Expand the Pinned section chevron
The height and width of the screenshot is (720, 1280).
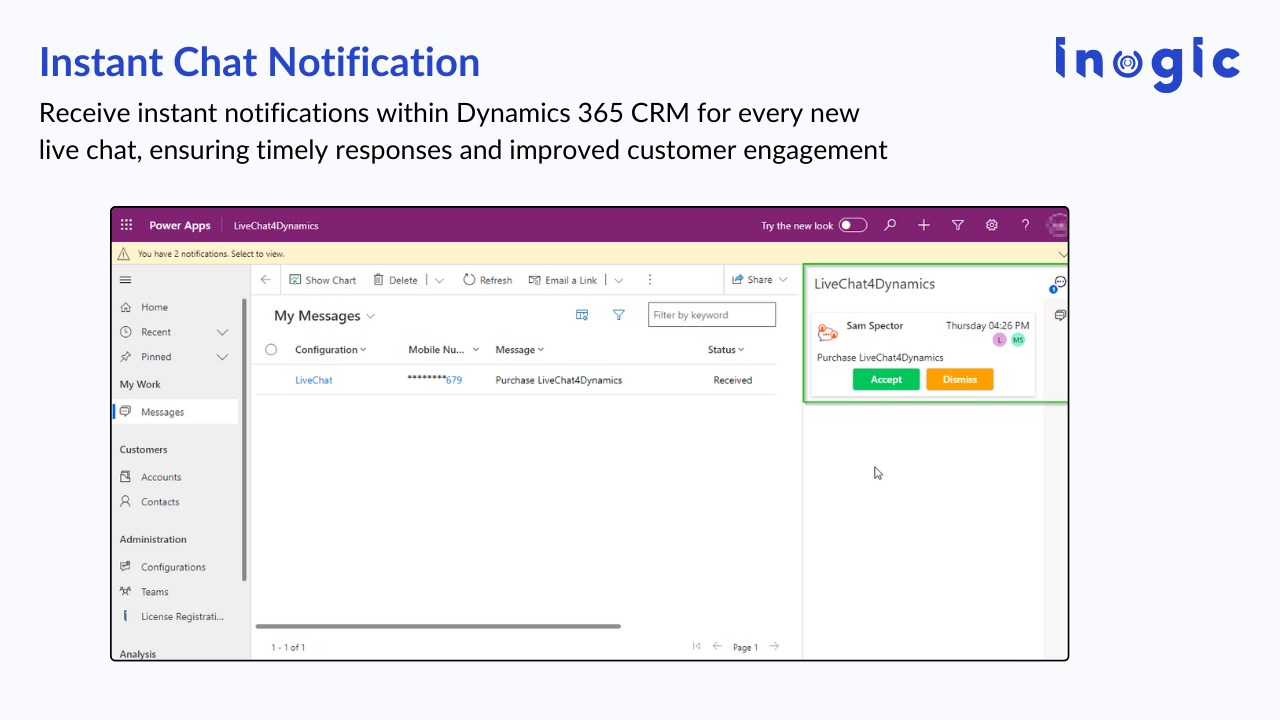tap(222, 357)
